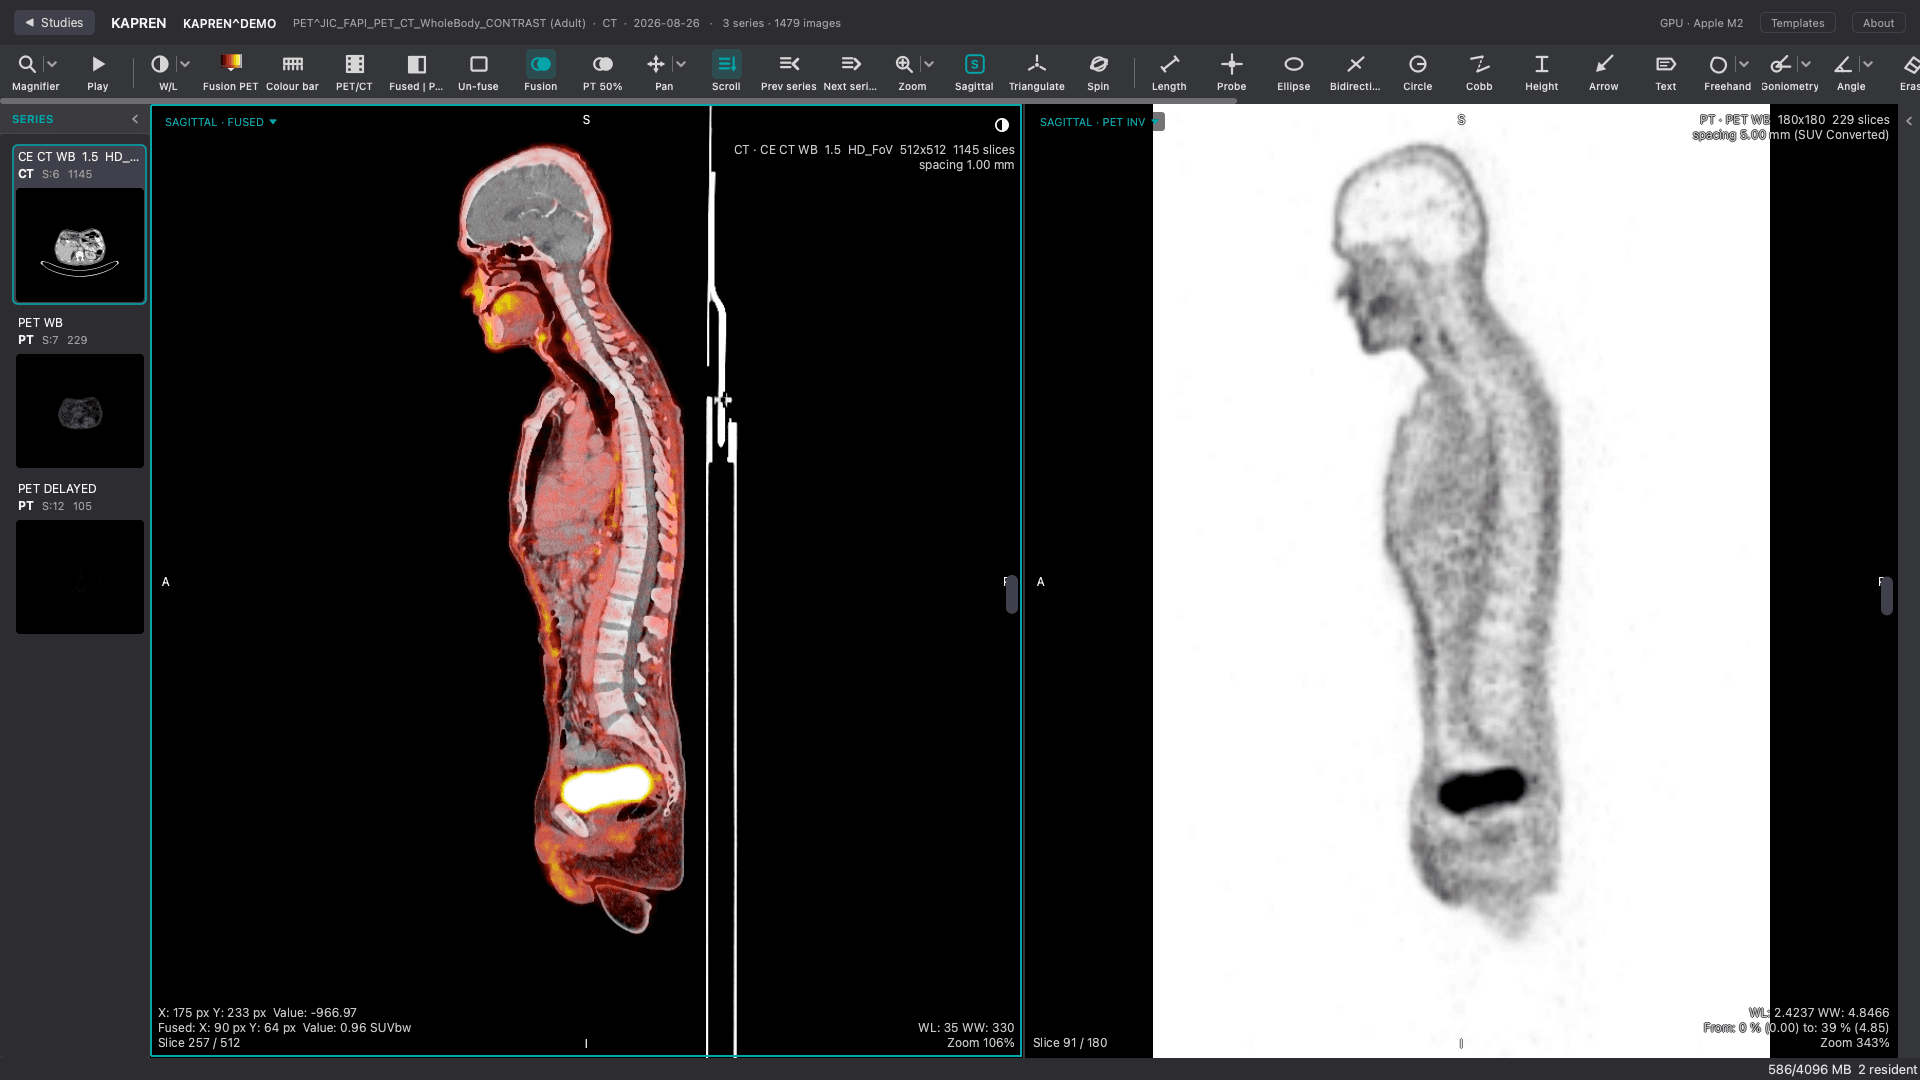Select the Cobb angle tool
The height and width of the screenshot is (1080, 1920).
(1480, 72)
